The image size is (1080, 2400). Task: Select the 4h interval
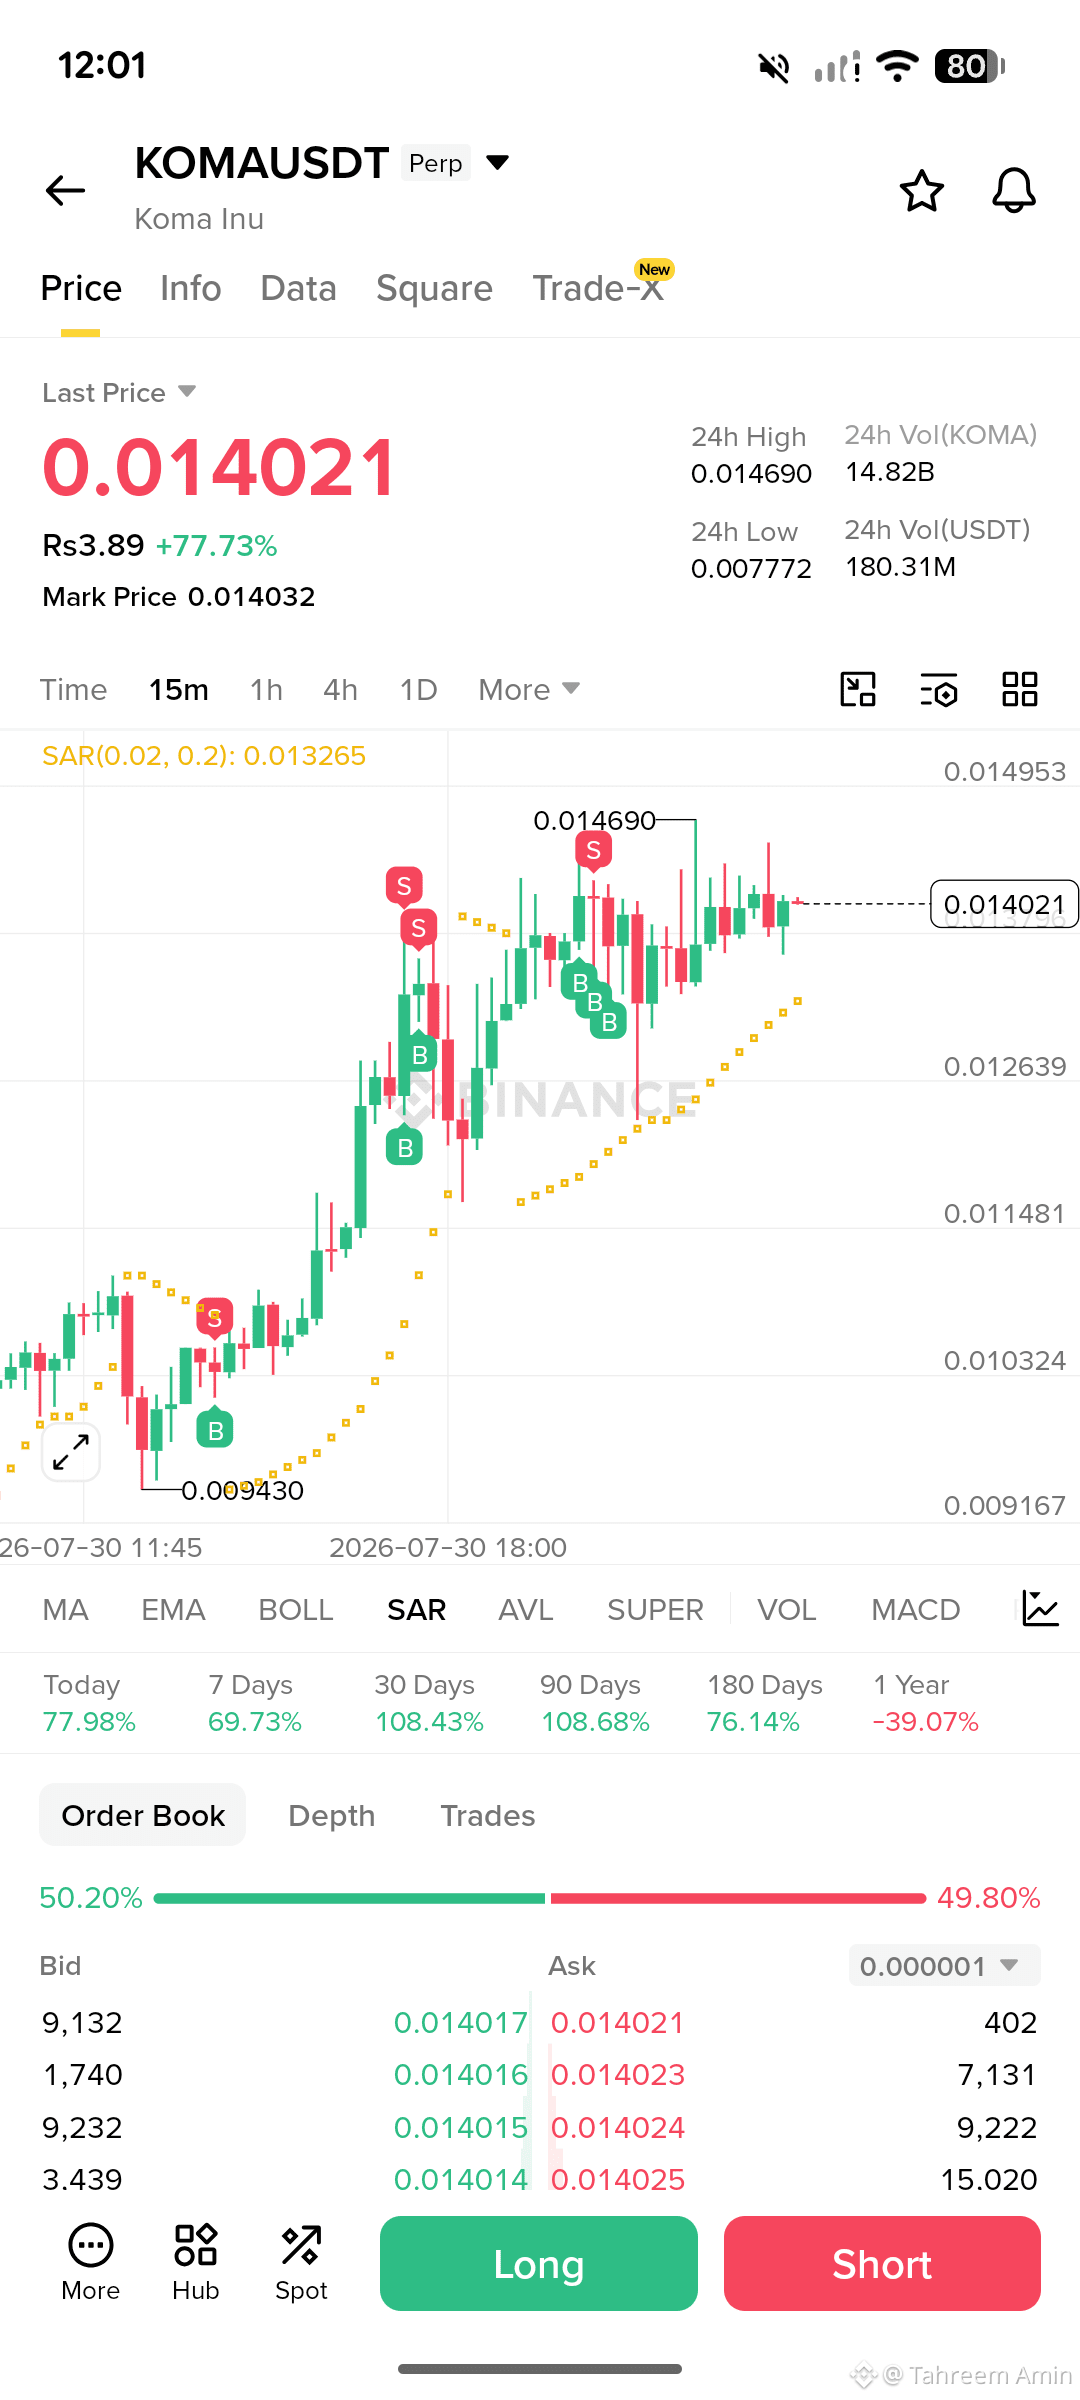pyautogui.click(x=340, y=689)
